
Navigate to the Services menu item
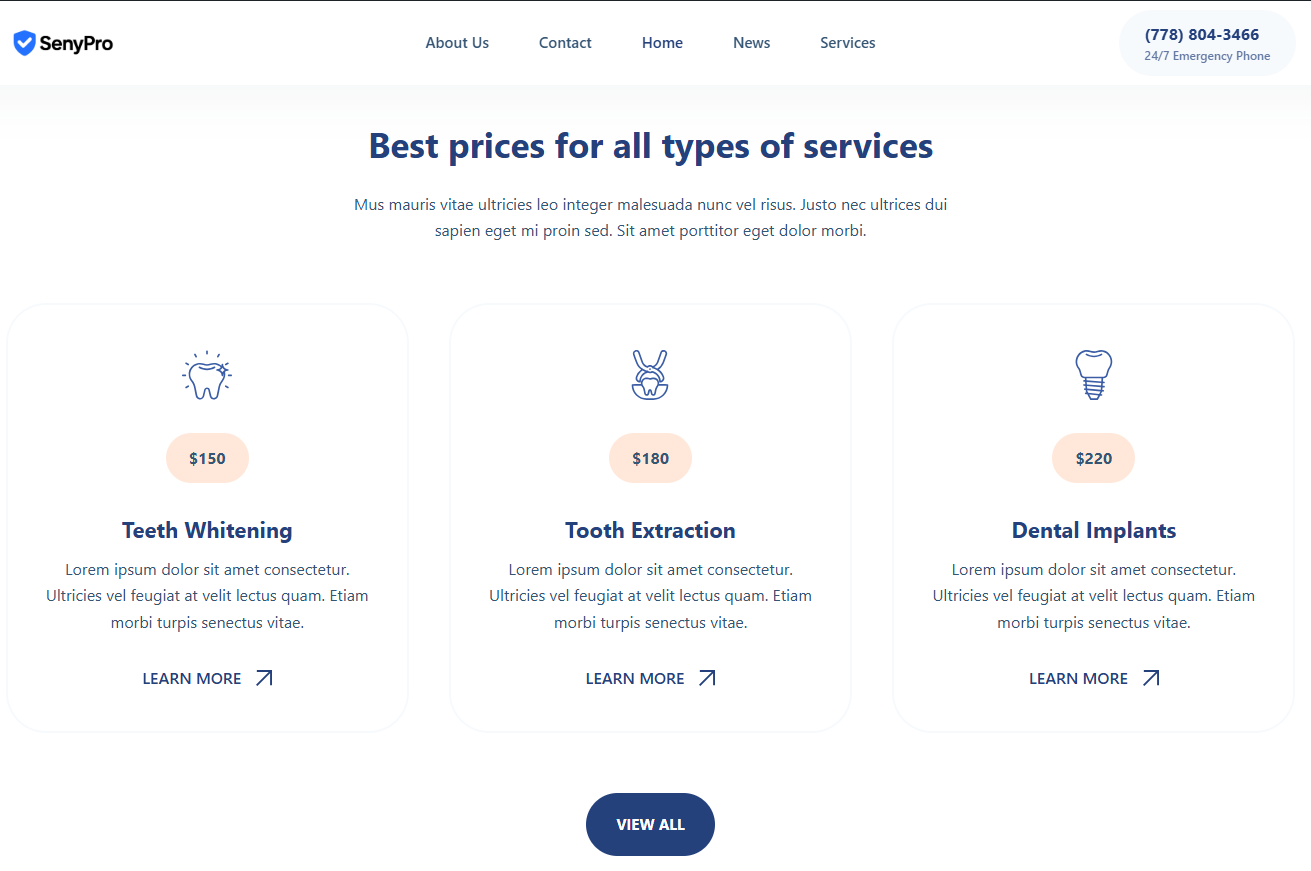click(x=847, y=43)
